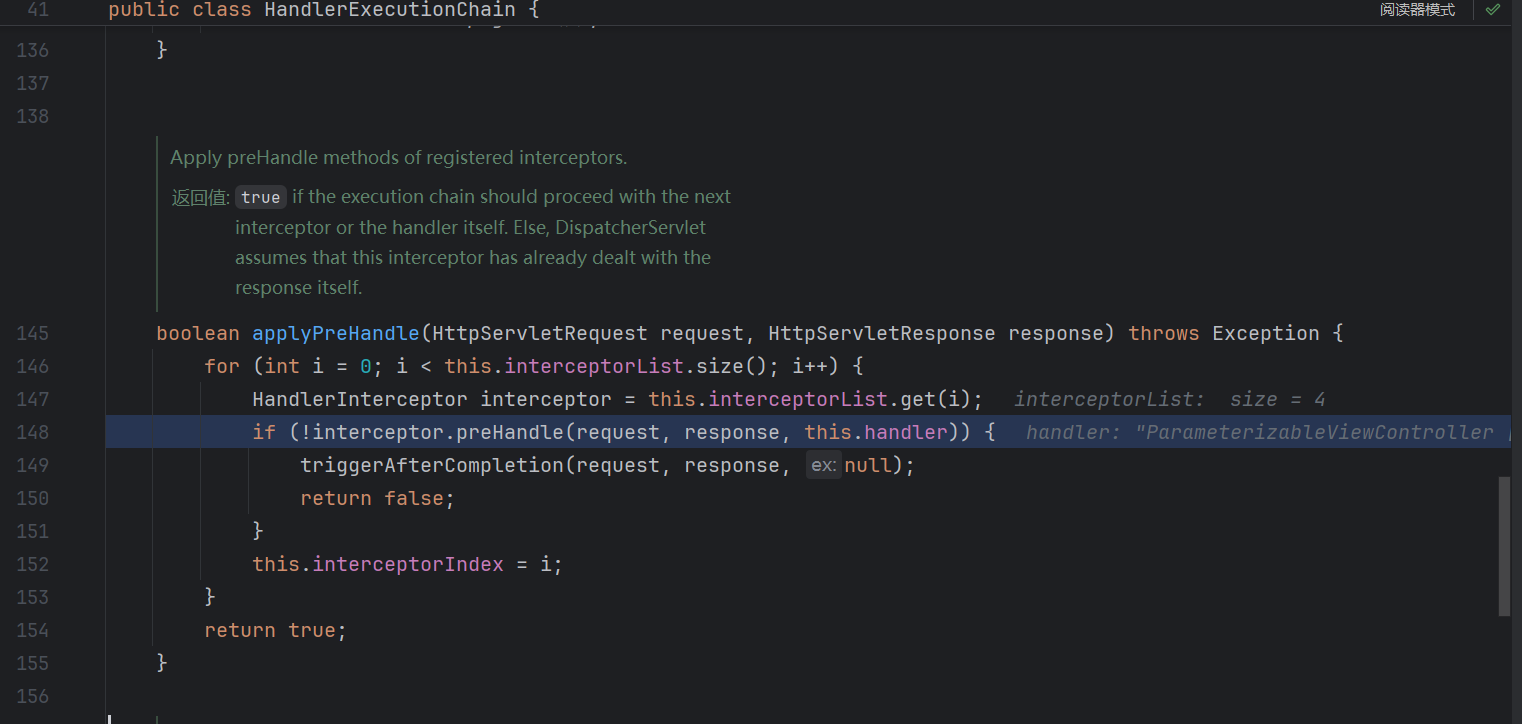Click HandlerInterceptor type on line 147
The height and width of the screenshot is (724, 1522).
pos(359,399)
